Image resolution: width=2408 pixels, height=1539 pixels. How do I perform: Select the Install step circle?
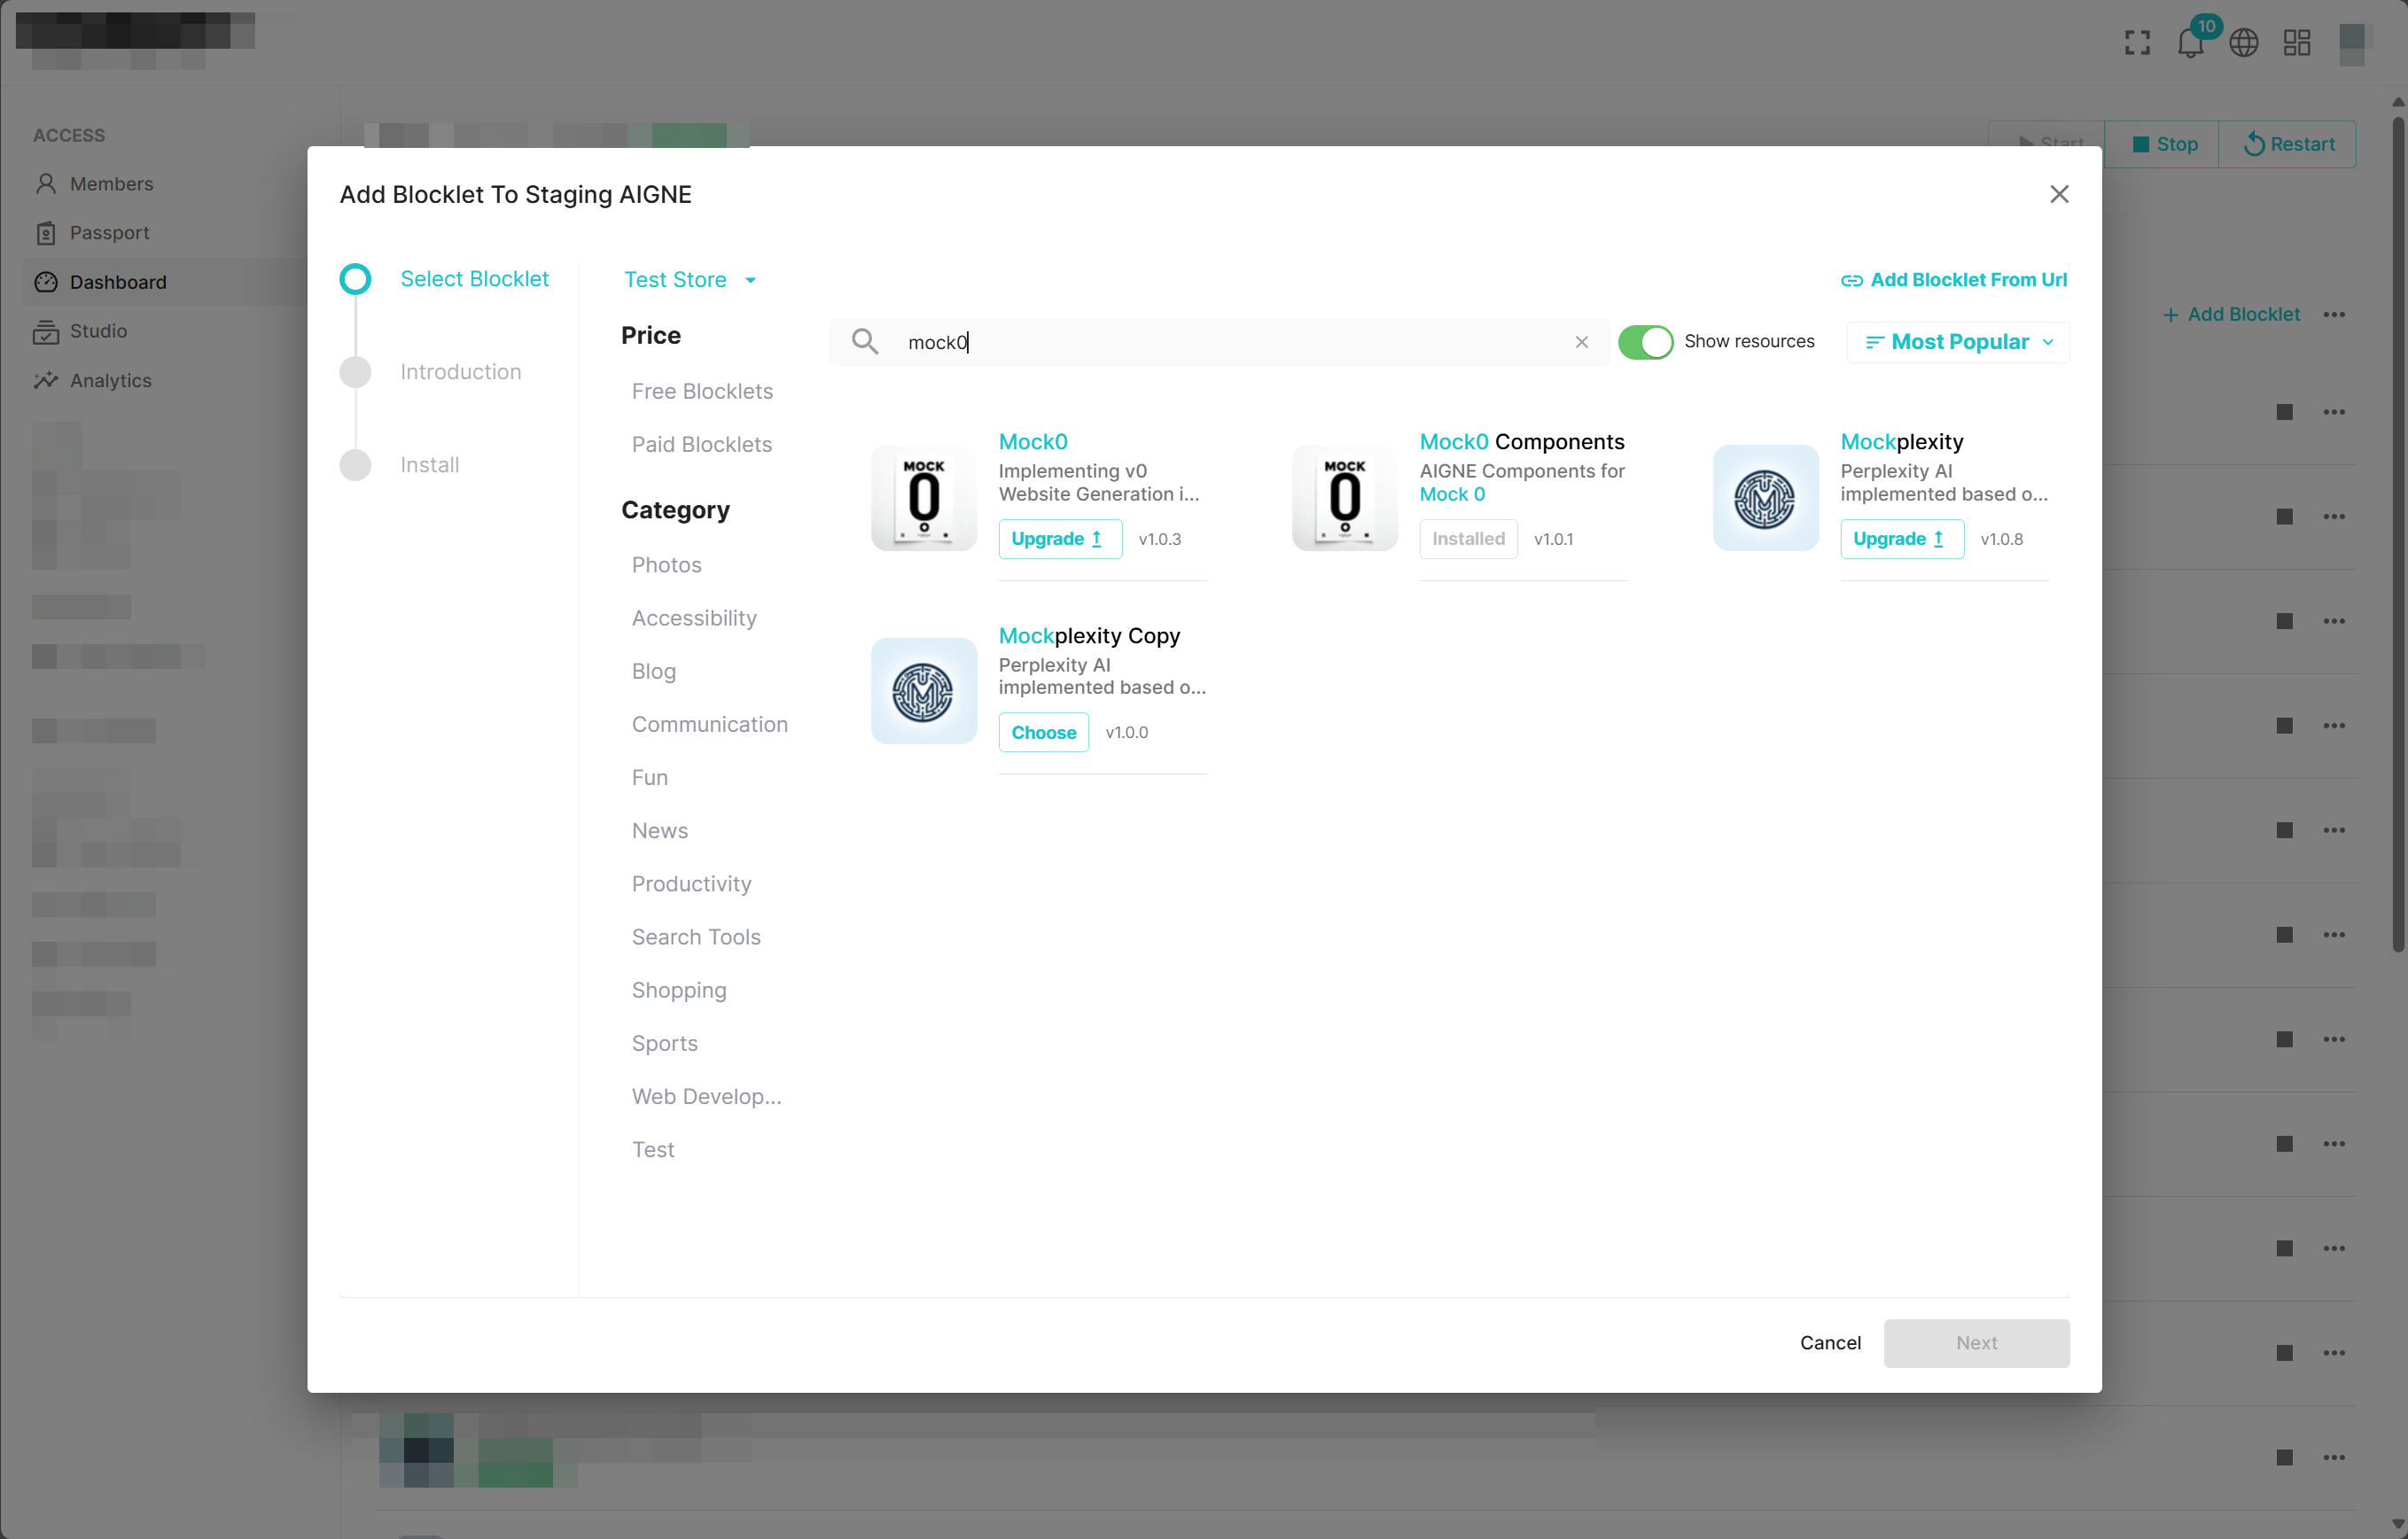click(355, 465)
